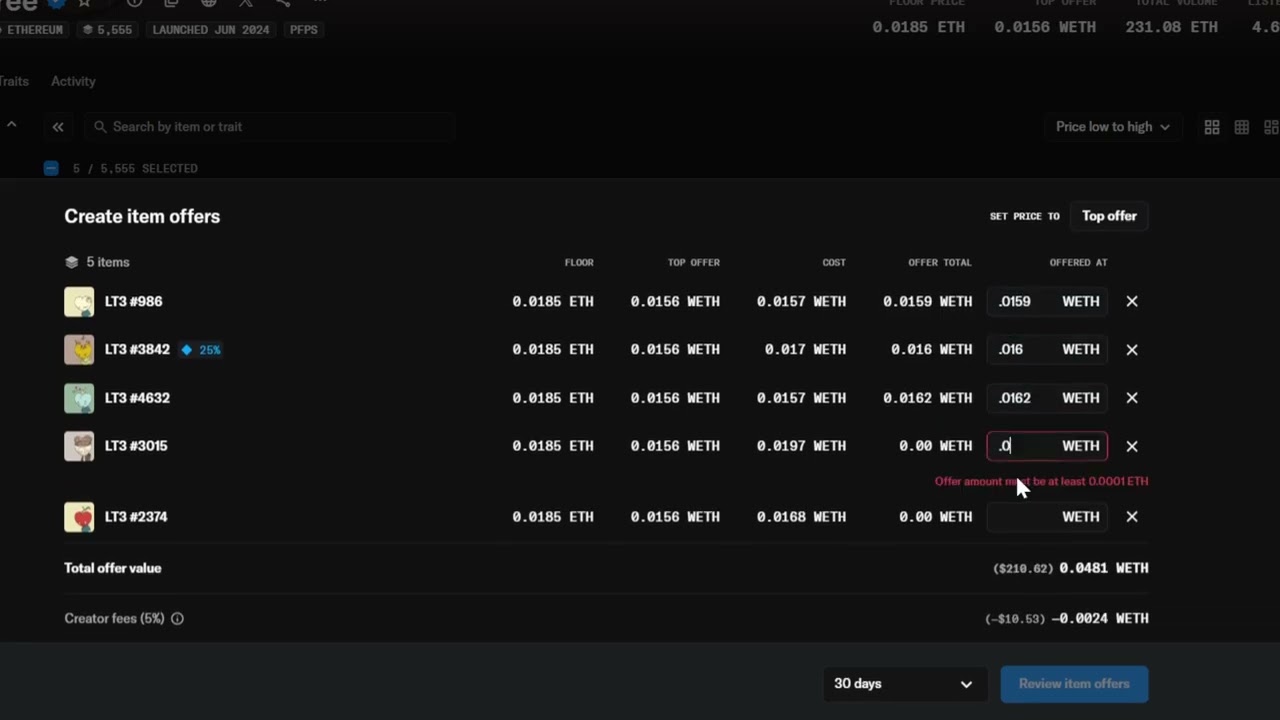The height and width of the screenshot is (720, 1280).
Task: Remove LT3 #3842 from offers
Action: coord(1132,349)
